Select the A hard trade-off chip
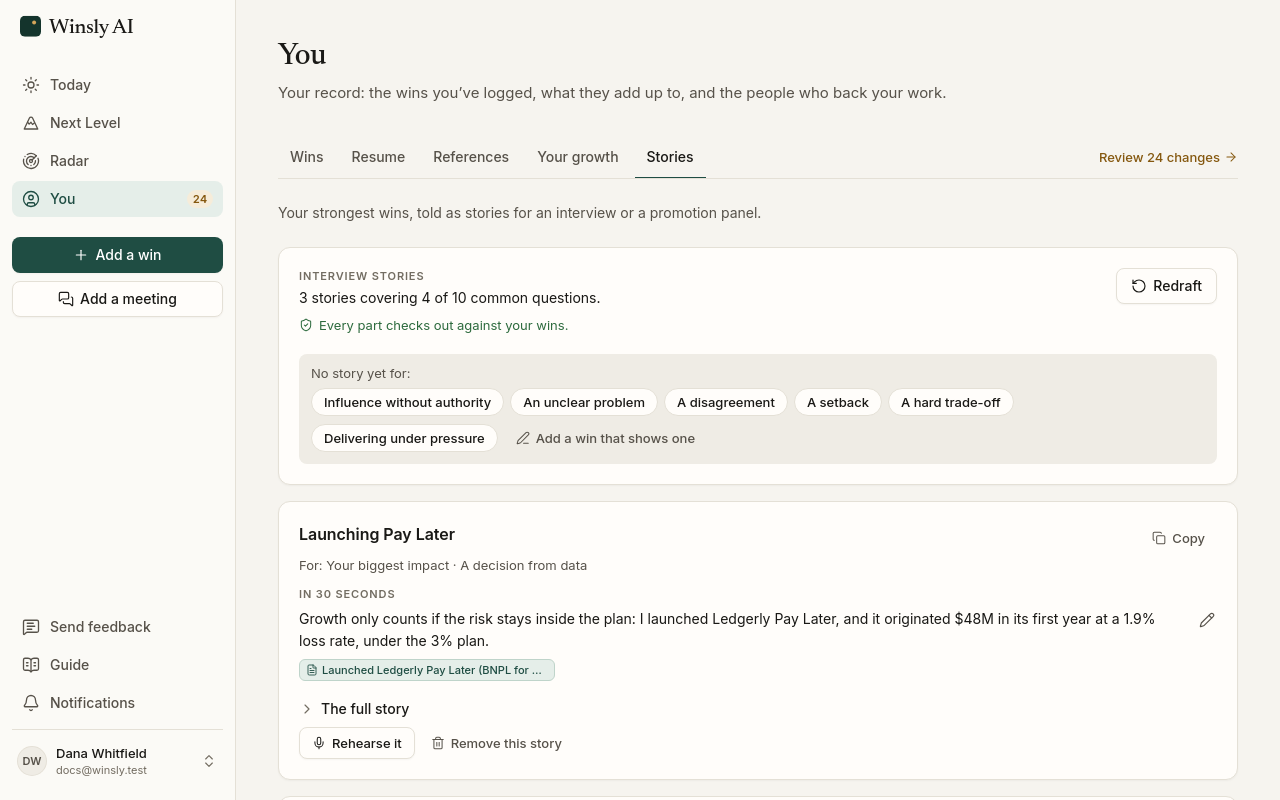1280x800 pixels. click(x=951, y=402)
